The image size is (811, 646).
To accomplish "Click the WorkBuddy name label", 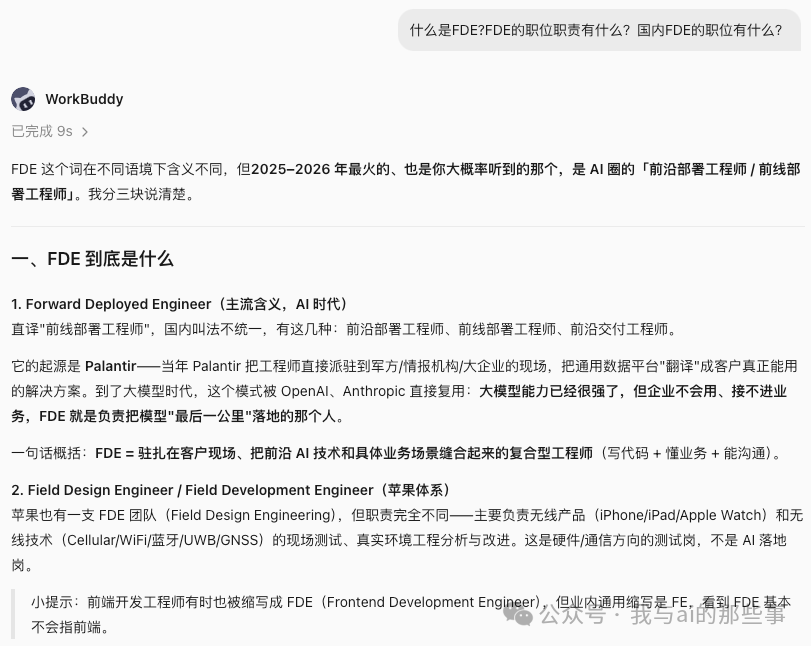I will coord(84,99).
